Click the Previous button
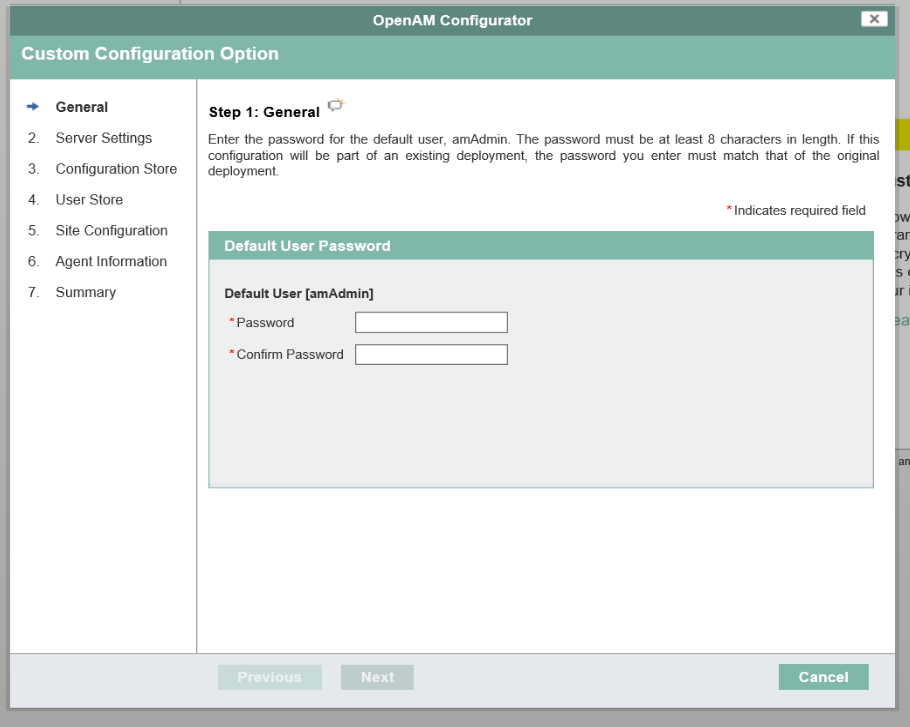Image resolution: width=910 pixels, height=727 pixels. 270,677
